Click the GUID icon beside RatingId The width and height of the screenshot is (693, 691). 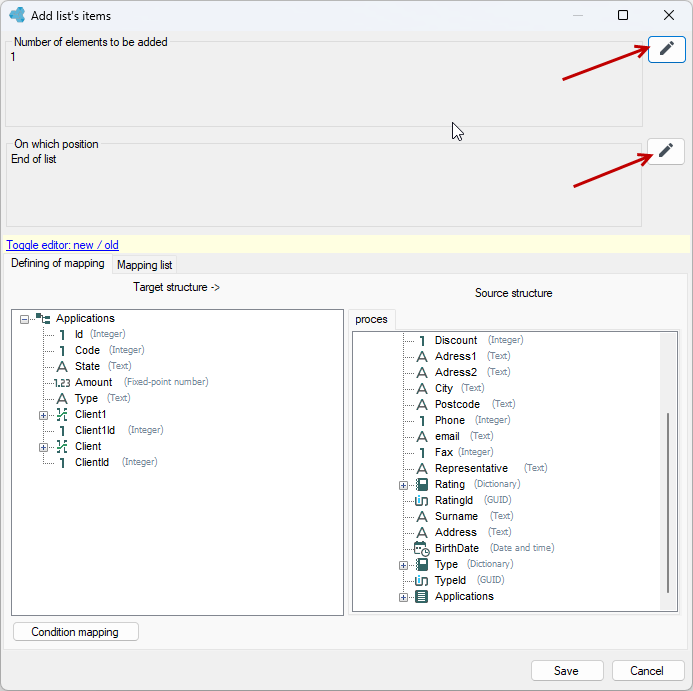click(422, 500)
